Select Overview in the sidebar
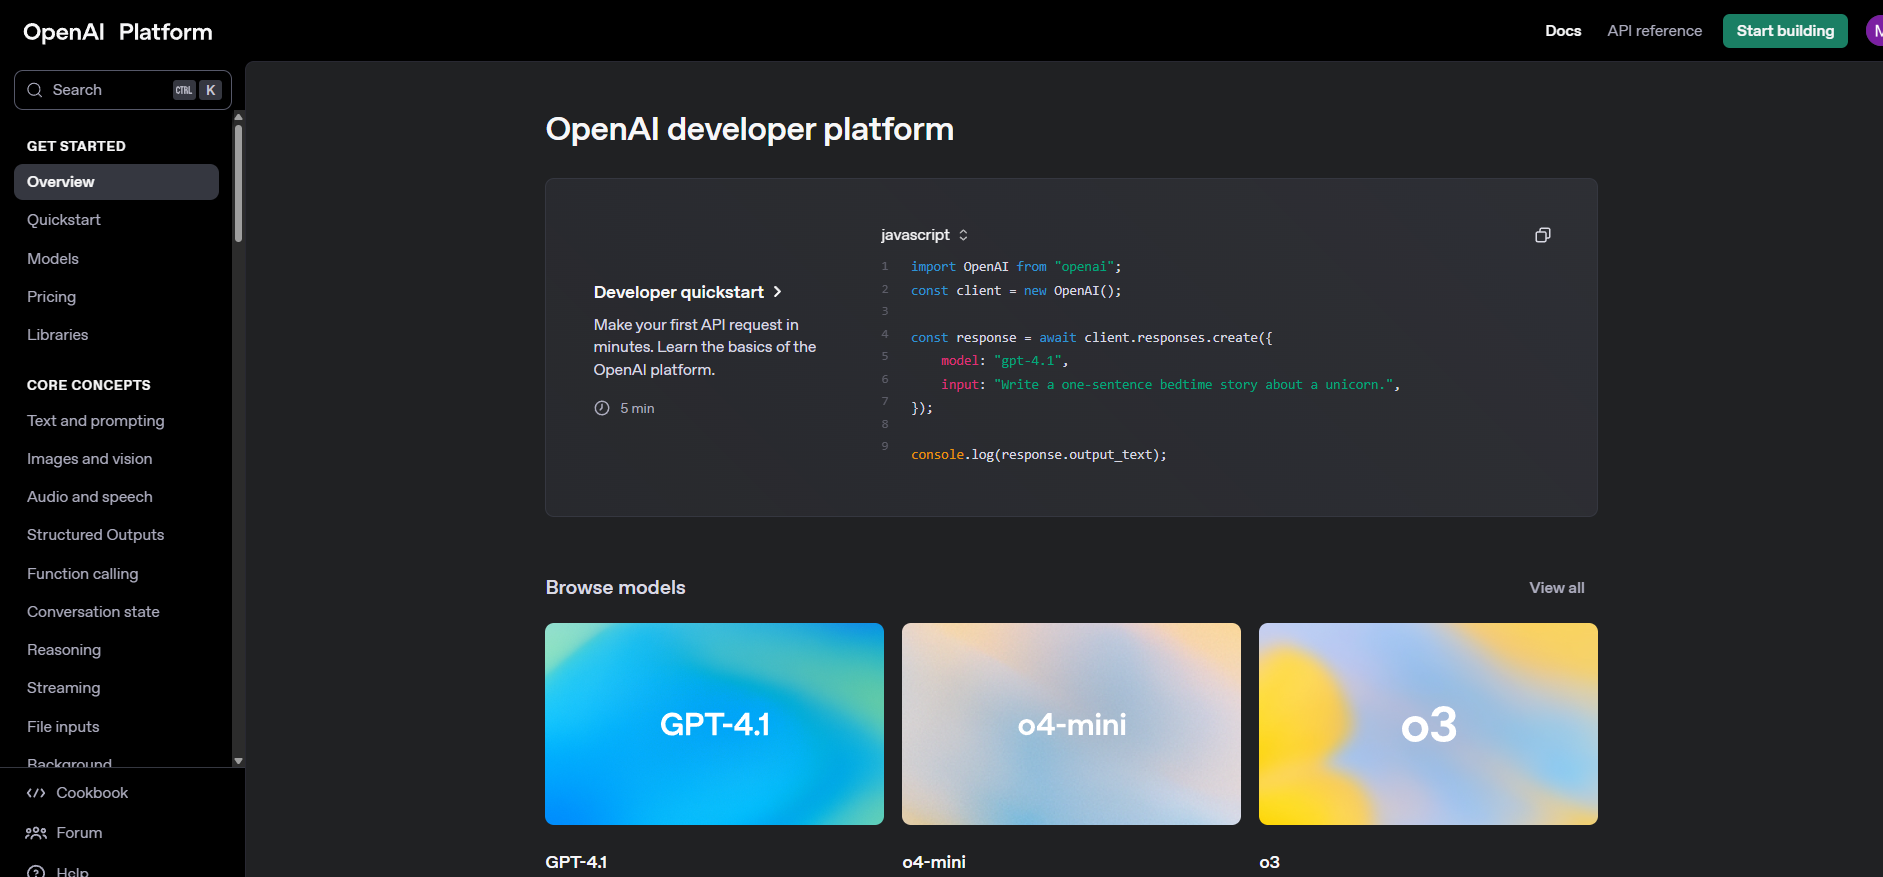Viewport: 1883px width, 877px height. [116, 182]
